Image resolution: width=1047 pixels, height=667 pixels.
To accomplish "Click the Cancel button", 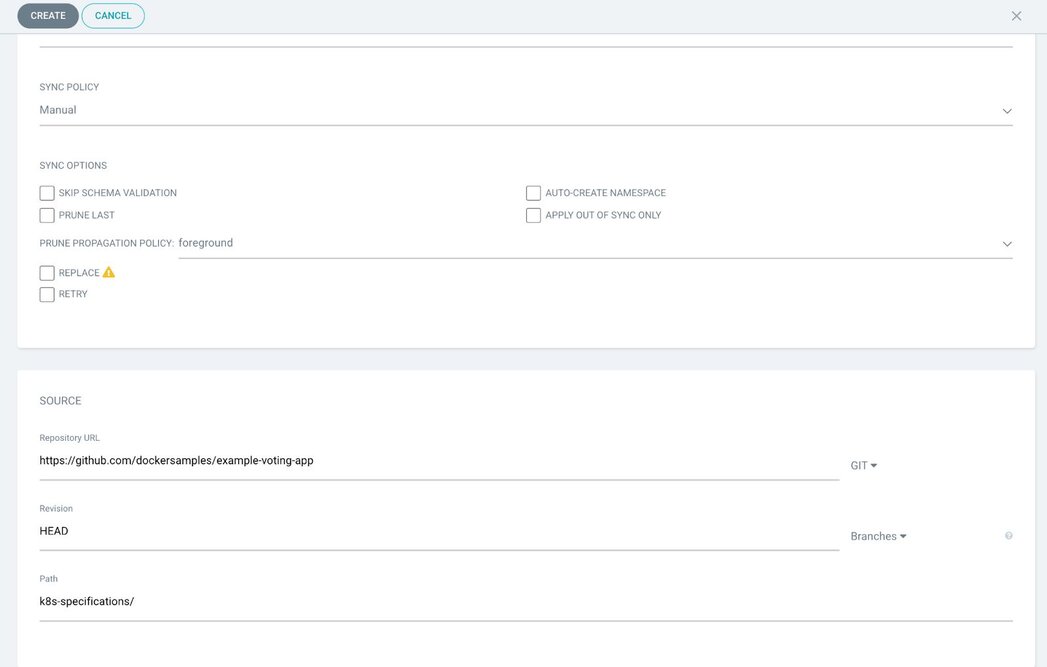I will [113, 15].
